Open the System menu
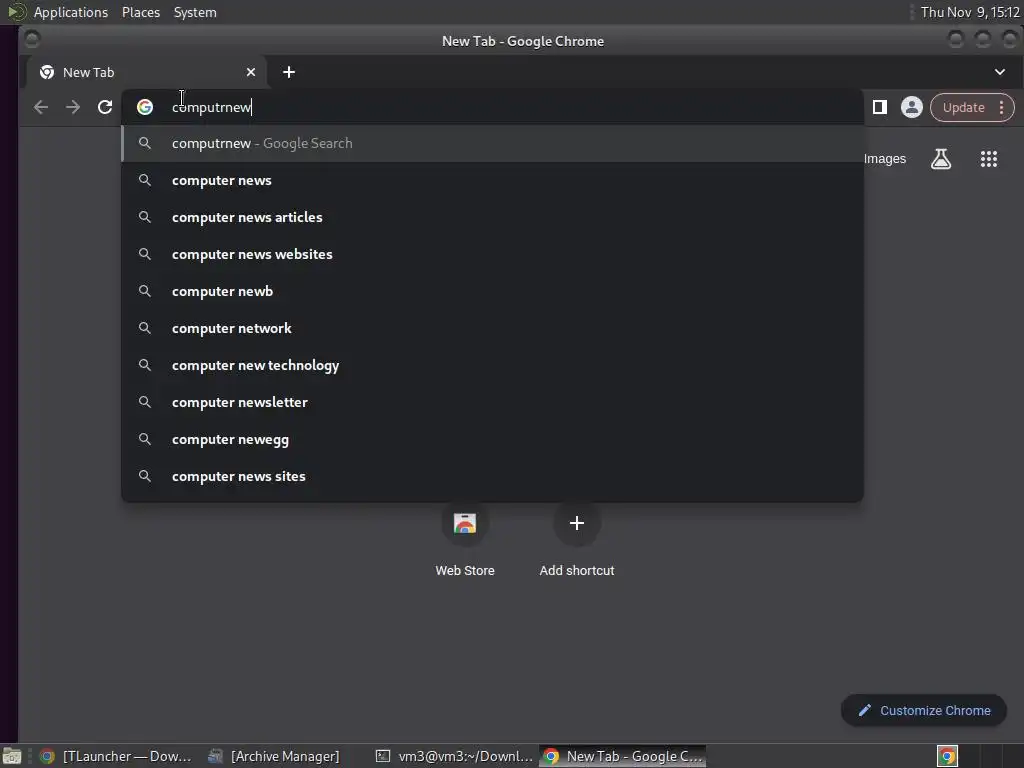1024x768 pixels. (195, 12)
